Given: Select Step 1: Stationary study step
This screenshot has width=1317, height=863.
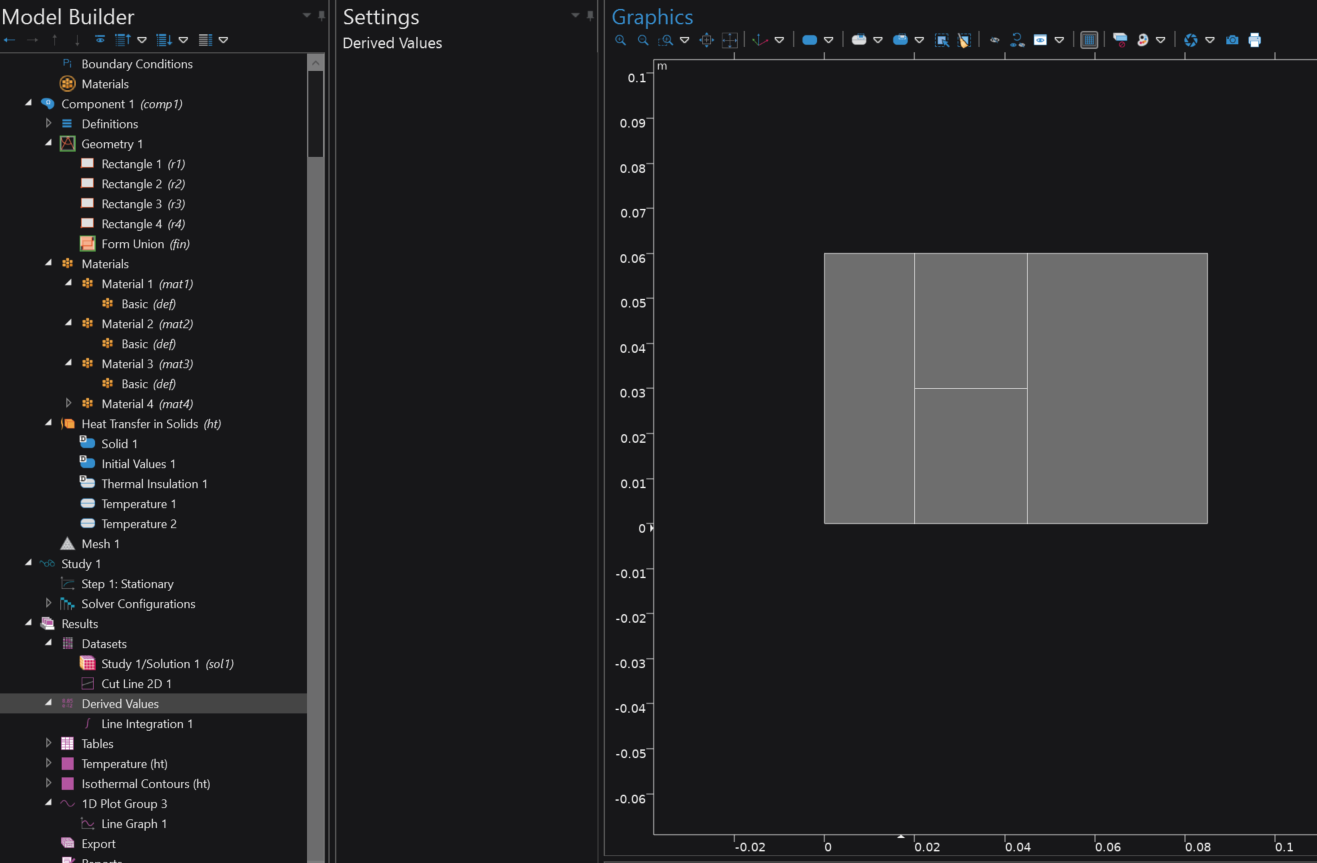Looking at the screenshot, I should tap(127, 584).
